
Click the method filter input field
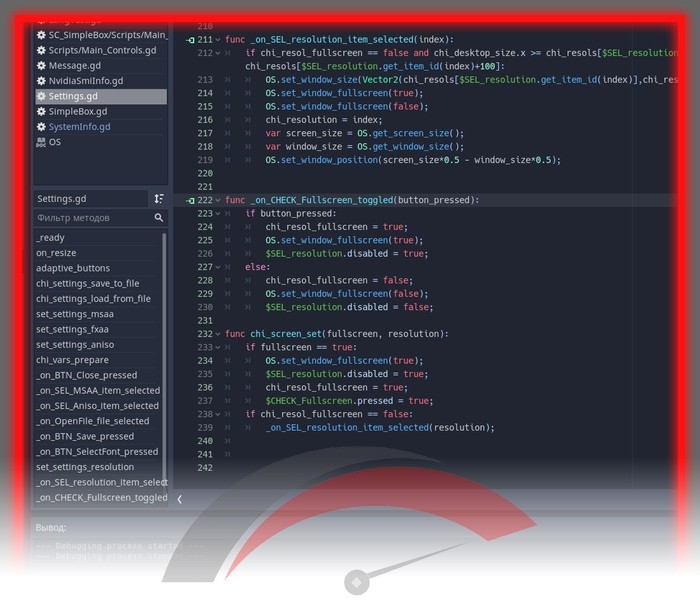pos(94,218)
